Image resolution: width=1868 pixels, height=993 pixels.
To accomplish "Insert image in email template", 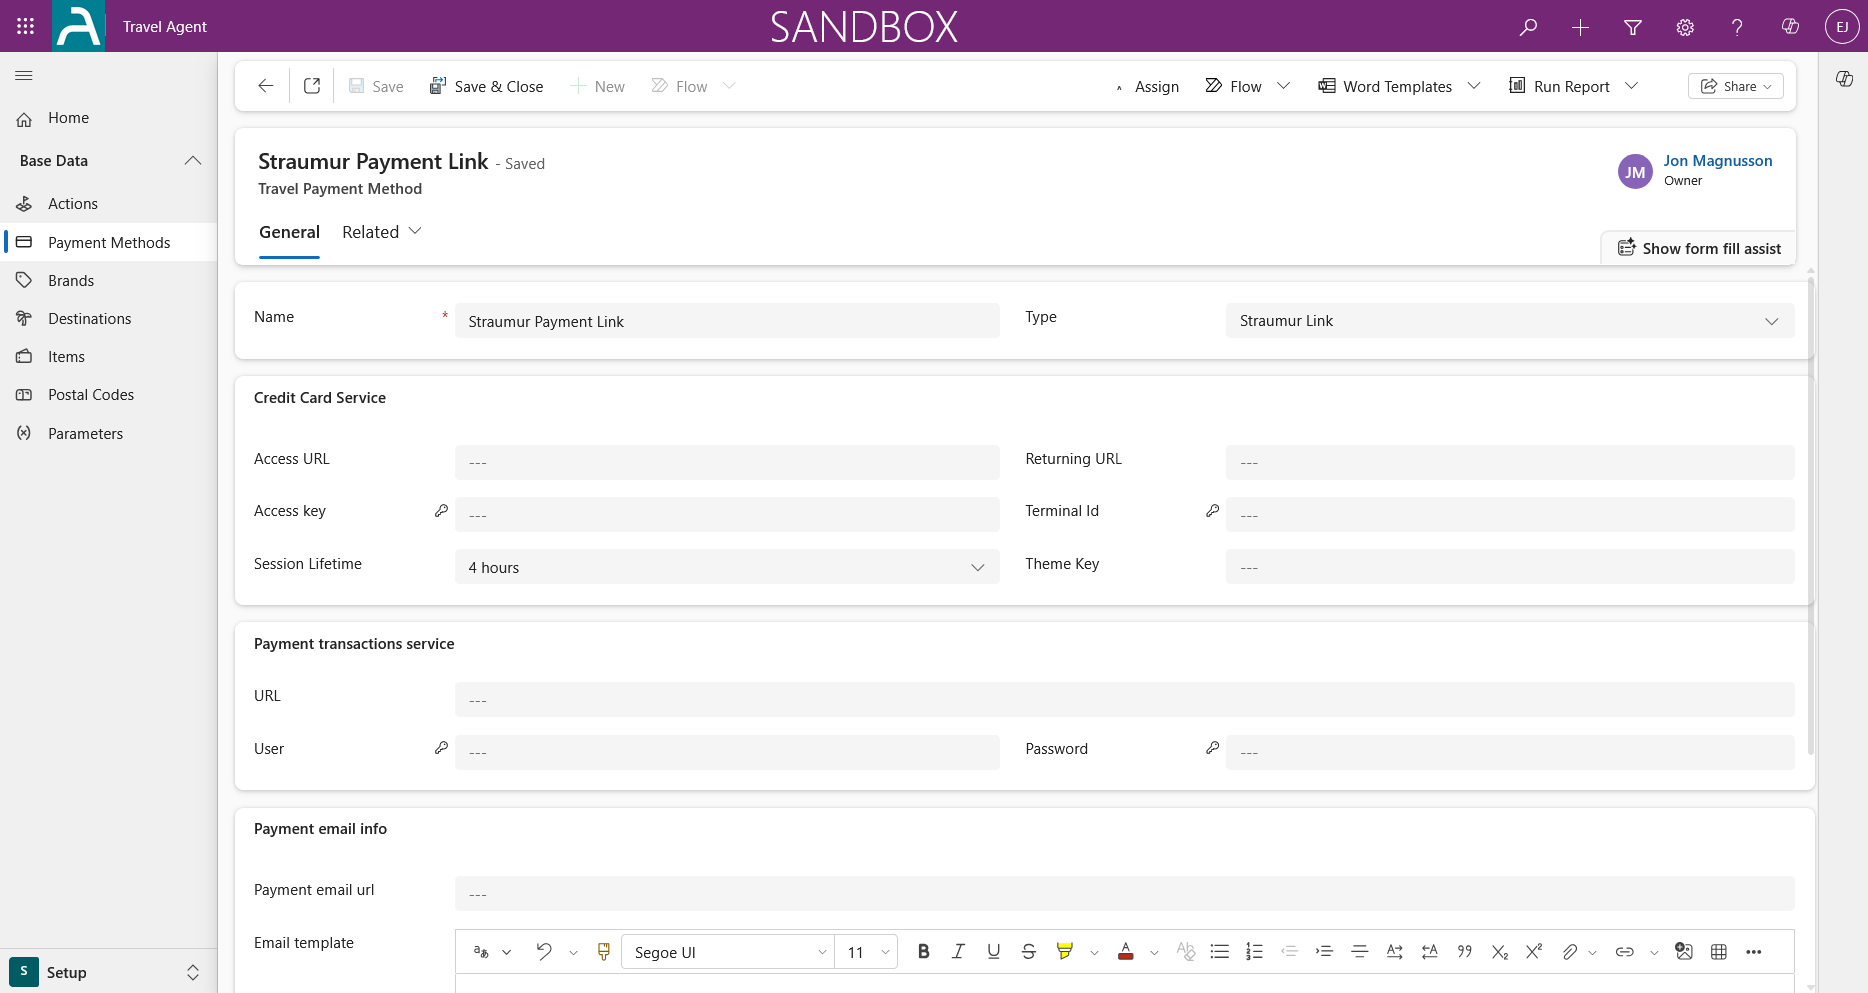I will [1684, 952].
